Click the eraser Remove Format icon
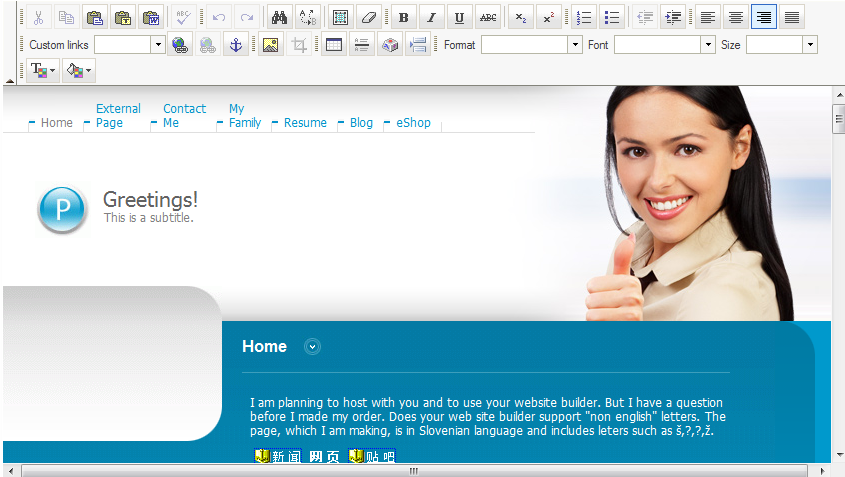The image size is (845, 477). (368, 17)
